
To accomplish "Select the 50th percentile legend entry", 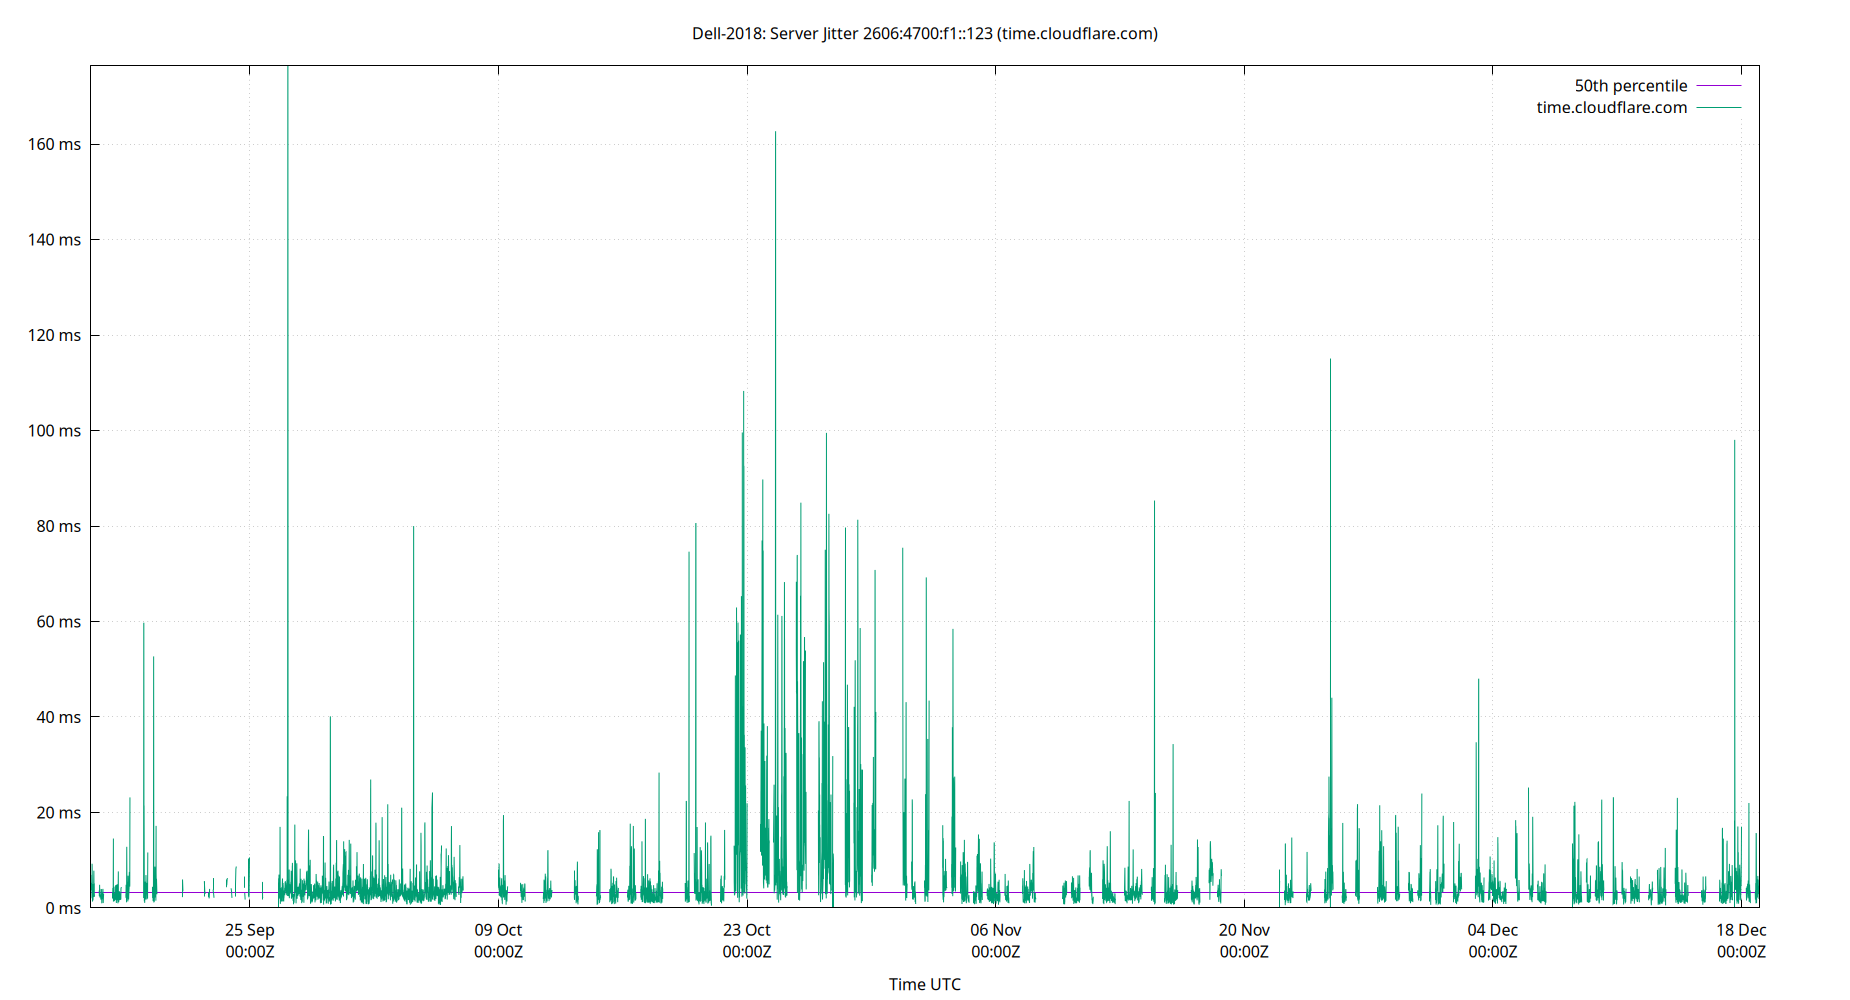I will pos(1631,85).
